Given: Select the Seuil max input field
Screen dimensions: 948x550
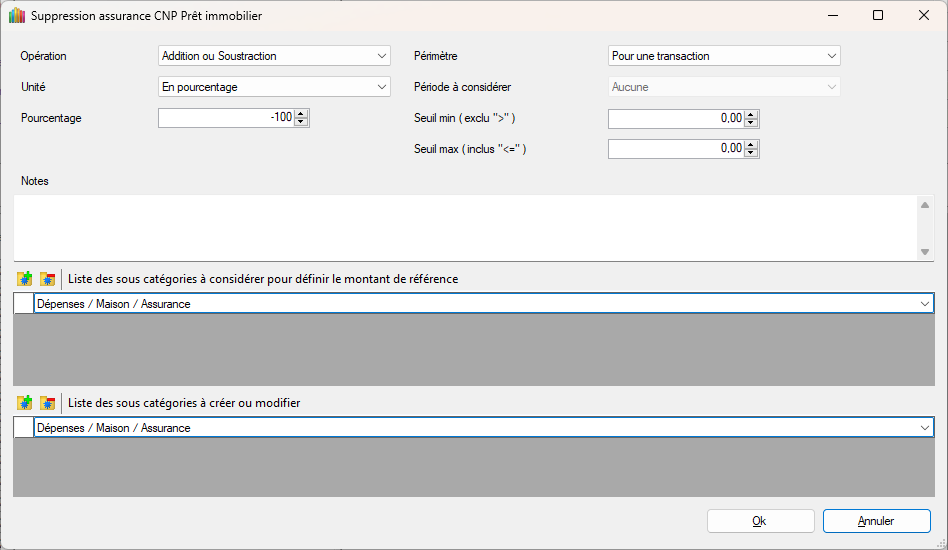Looking at the screenshot, I should [676, 149].
